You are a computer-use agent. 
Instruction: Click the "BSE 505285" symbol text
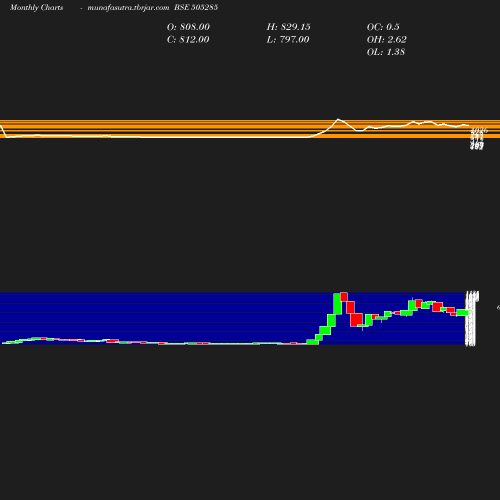pyautogui.click(x=196, y=7)
